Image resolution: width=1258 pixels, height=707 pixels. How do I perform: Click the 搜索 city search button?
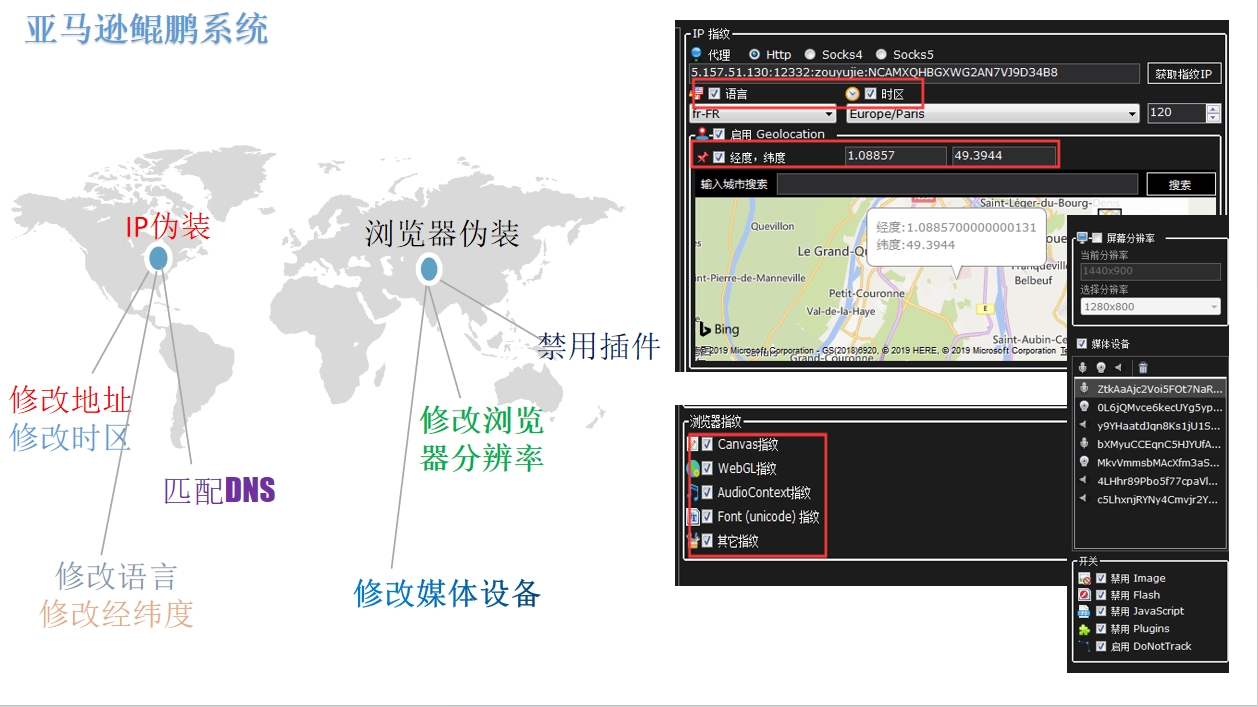pos(1181,184)
